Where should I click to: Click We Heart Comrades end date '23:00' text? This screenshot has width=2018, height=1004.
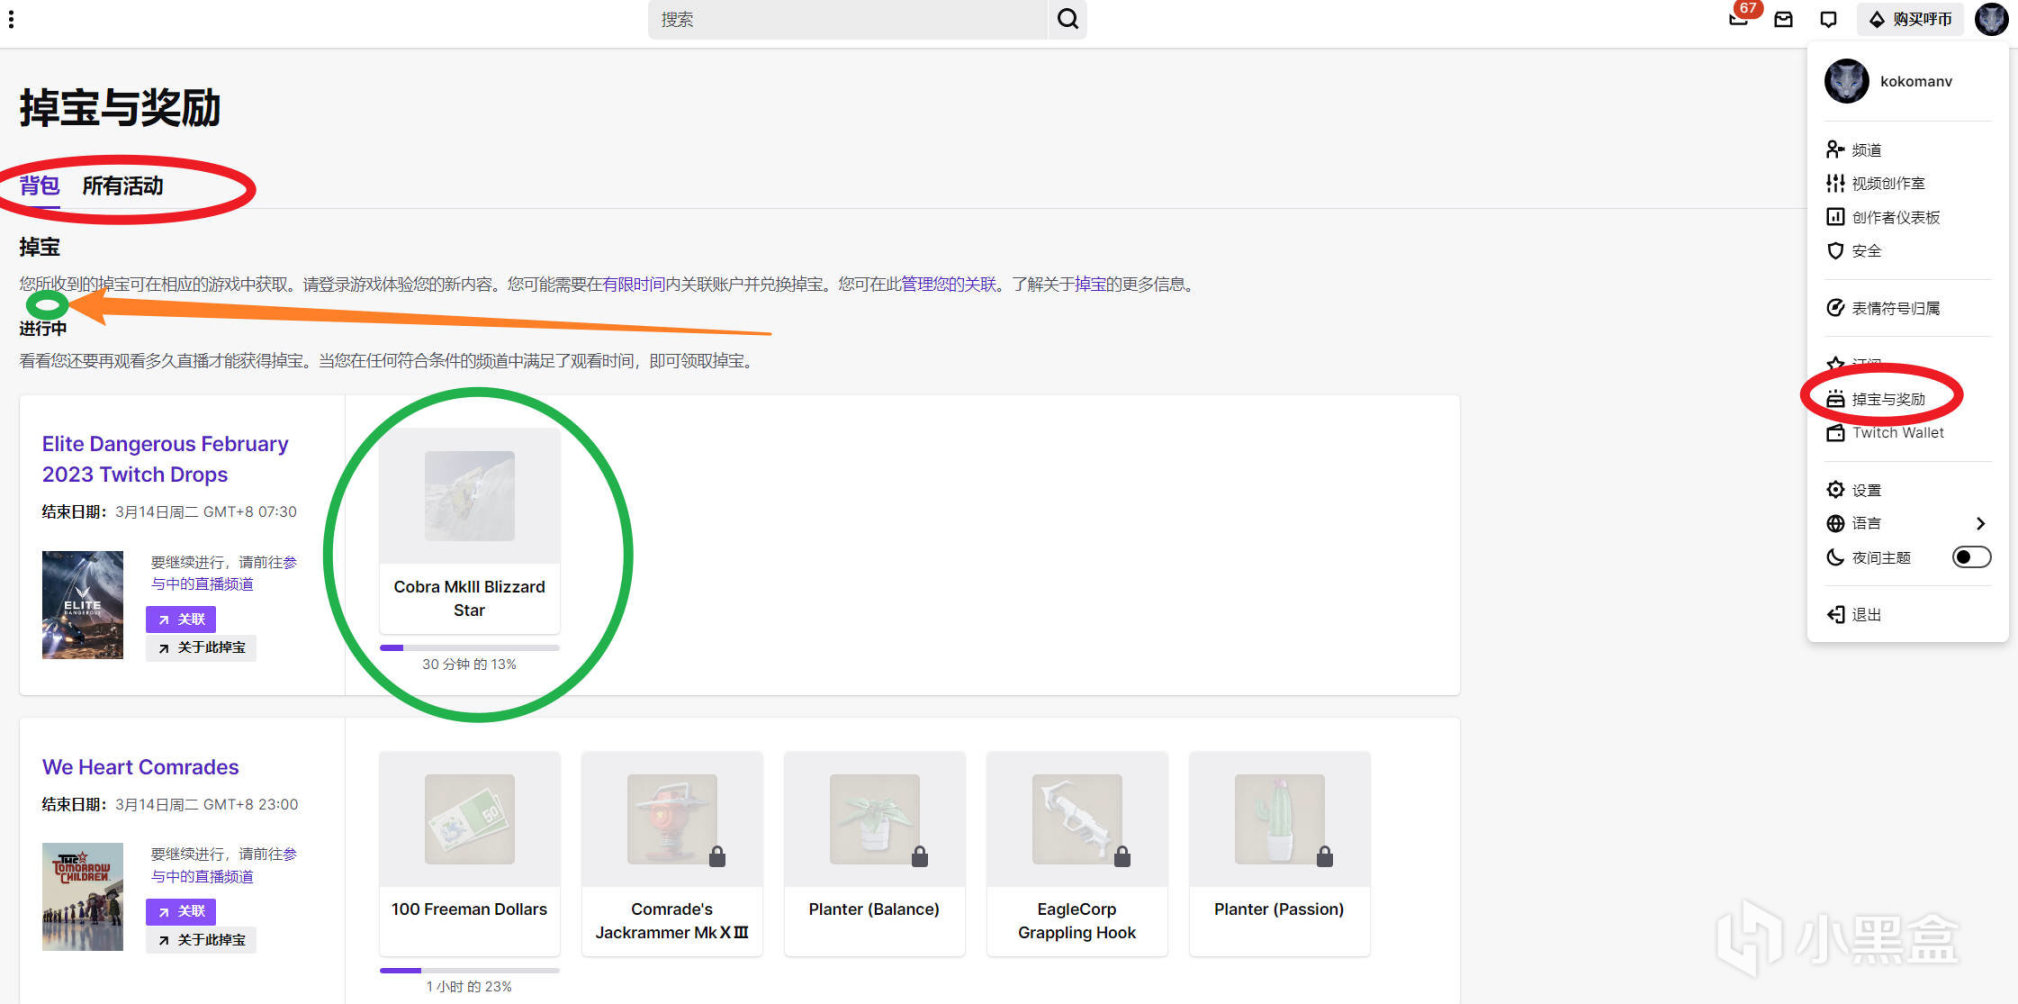[278, 804]
